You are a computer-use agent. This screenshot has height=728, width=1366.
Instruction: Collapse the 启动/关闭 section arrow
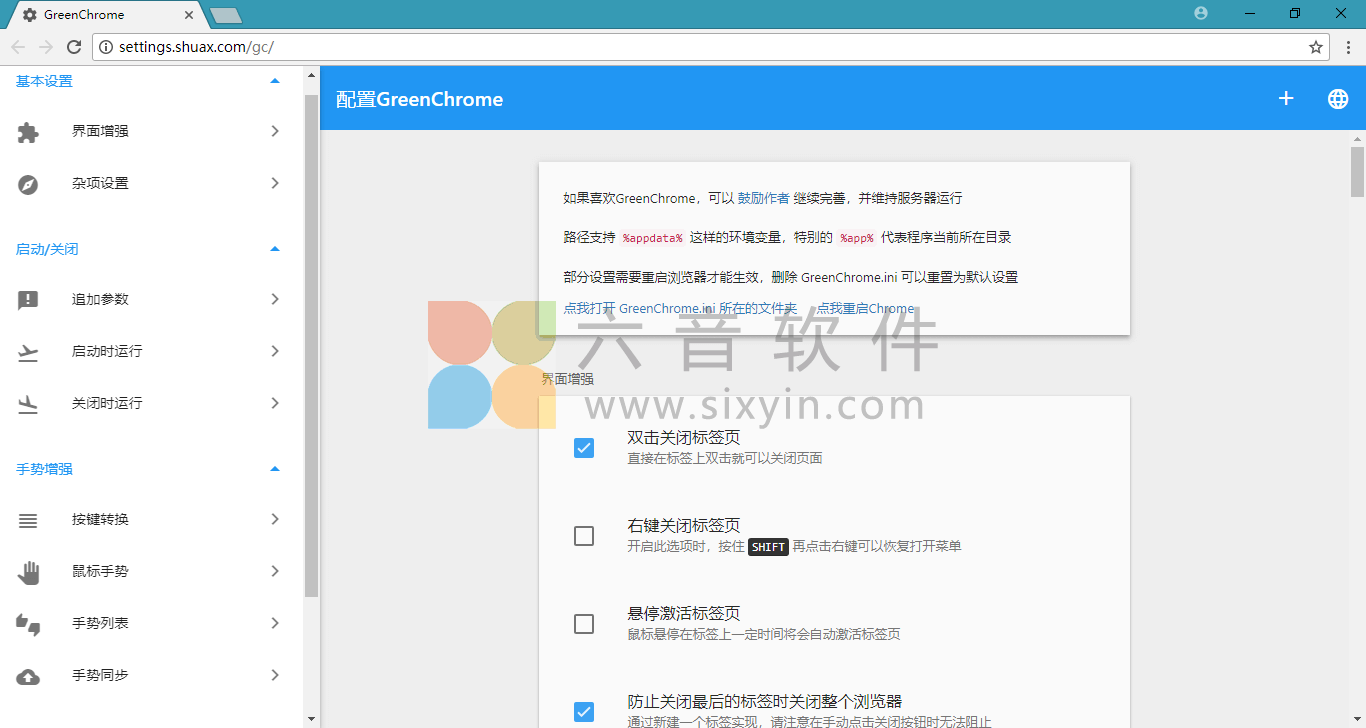(x=275, y=249)
